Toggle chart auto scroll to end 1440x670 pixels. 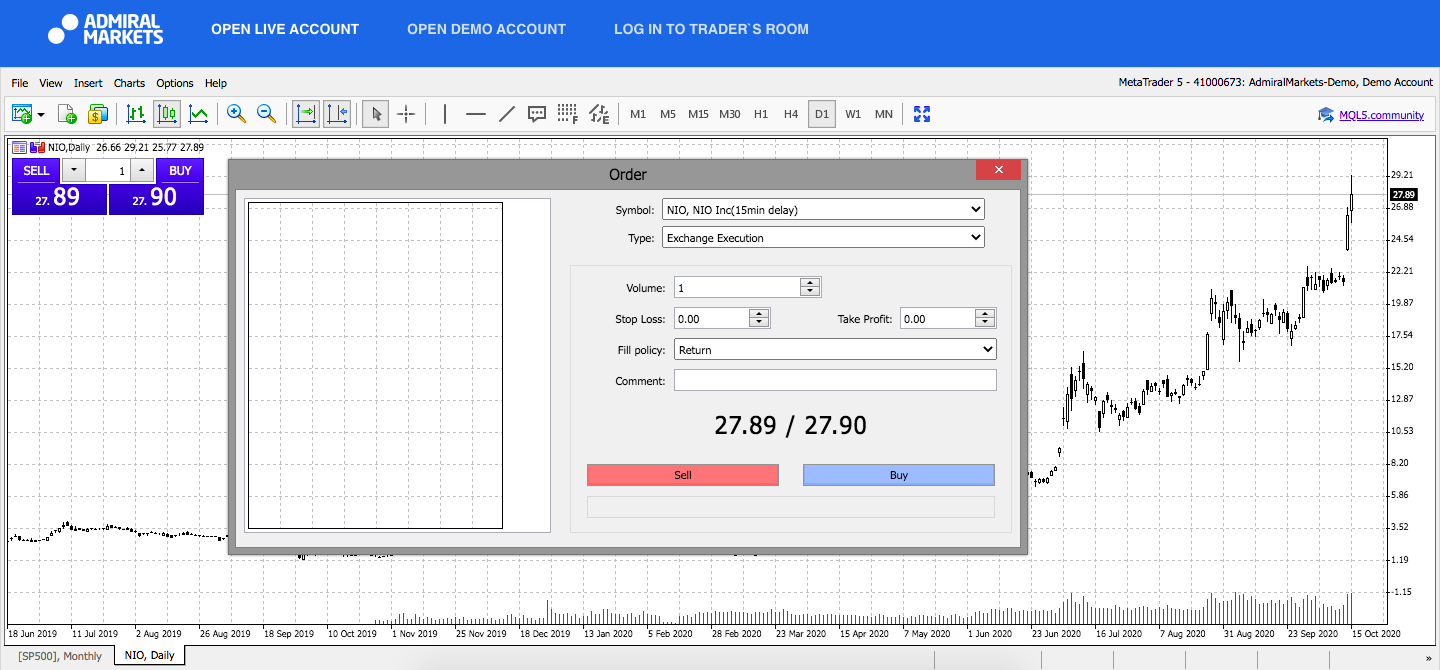click(306, 114)
